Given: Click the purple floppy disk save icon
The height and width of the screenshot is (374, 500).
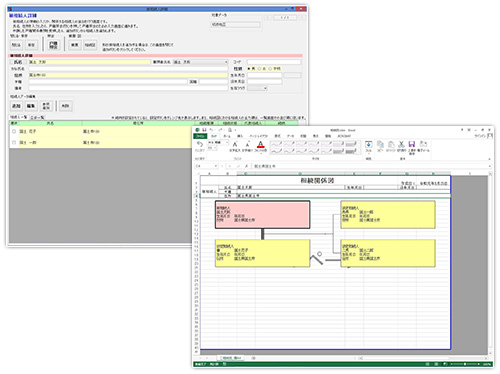Looking at the screenshot, I should pyautogui.click(x=412, y=144).
